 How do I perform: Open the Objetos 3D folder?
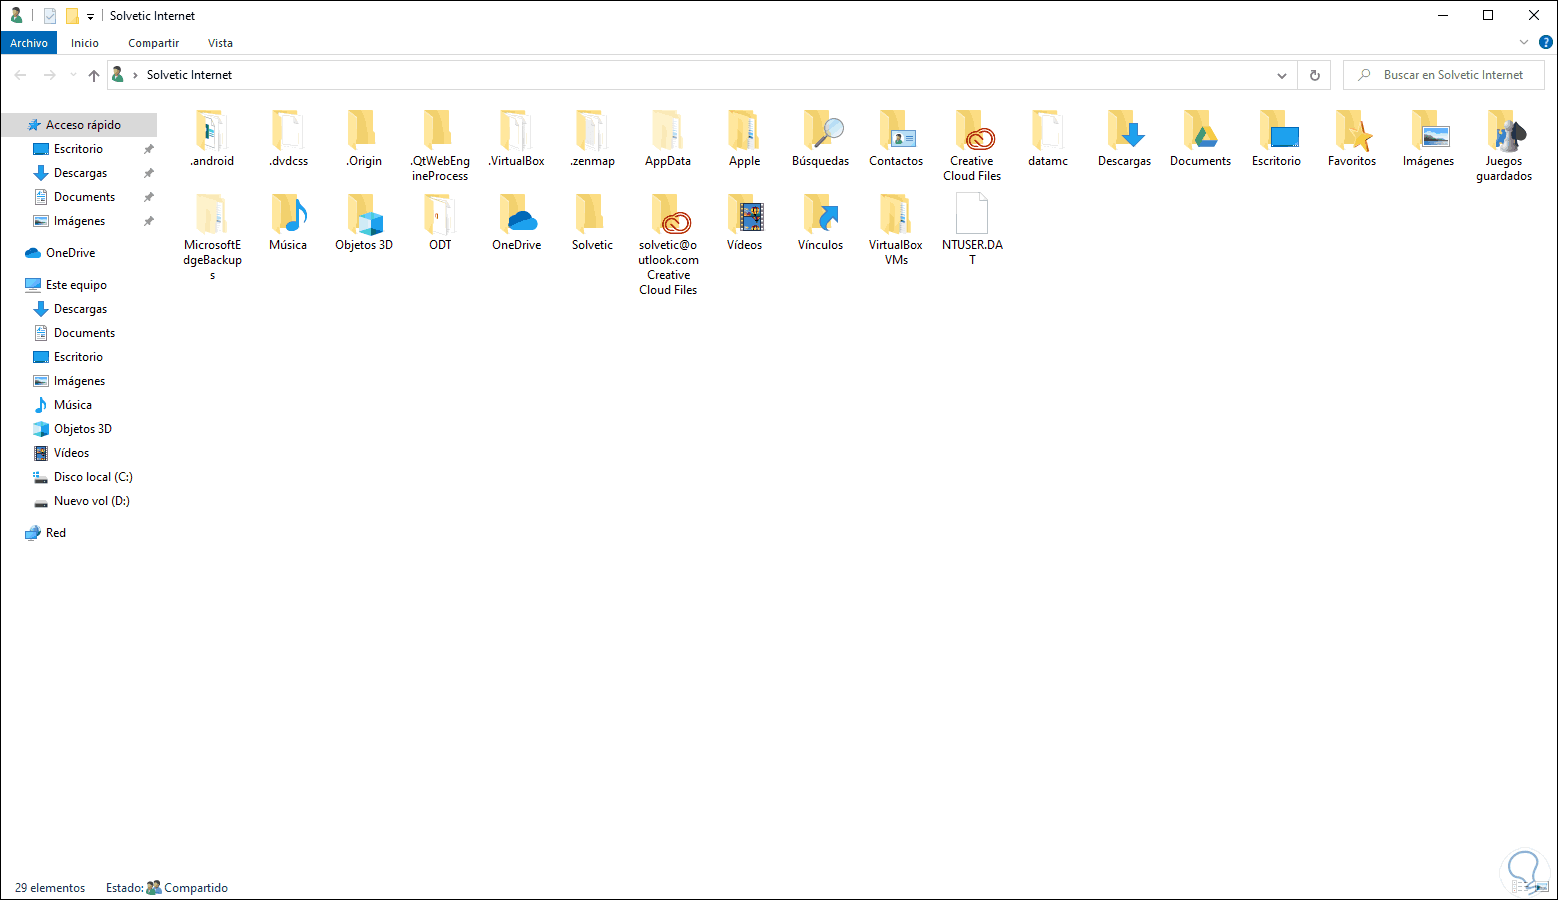[x=364, y=220]
